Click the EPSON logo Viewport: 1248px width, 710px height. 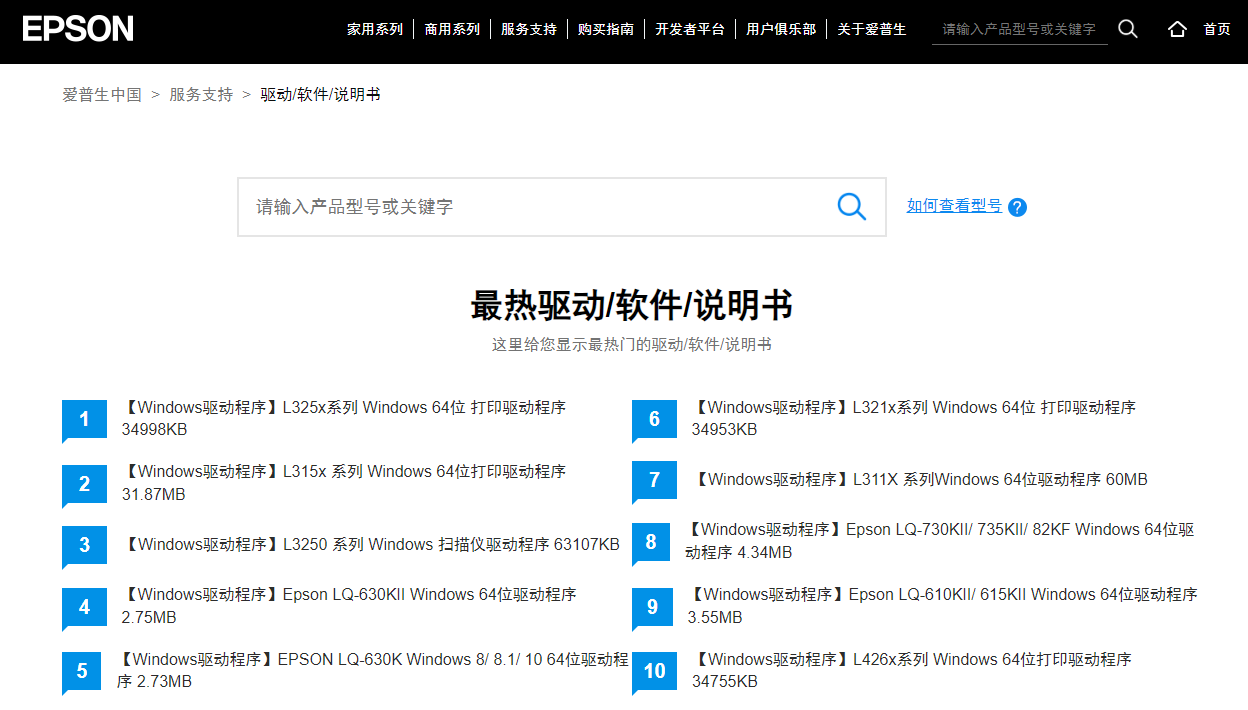pyautogui.click(x=77, y=28)
